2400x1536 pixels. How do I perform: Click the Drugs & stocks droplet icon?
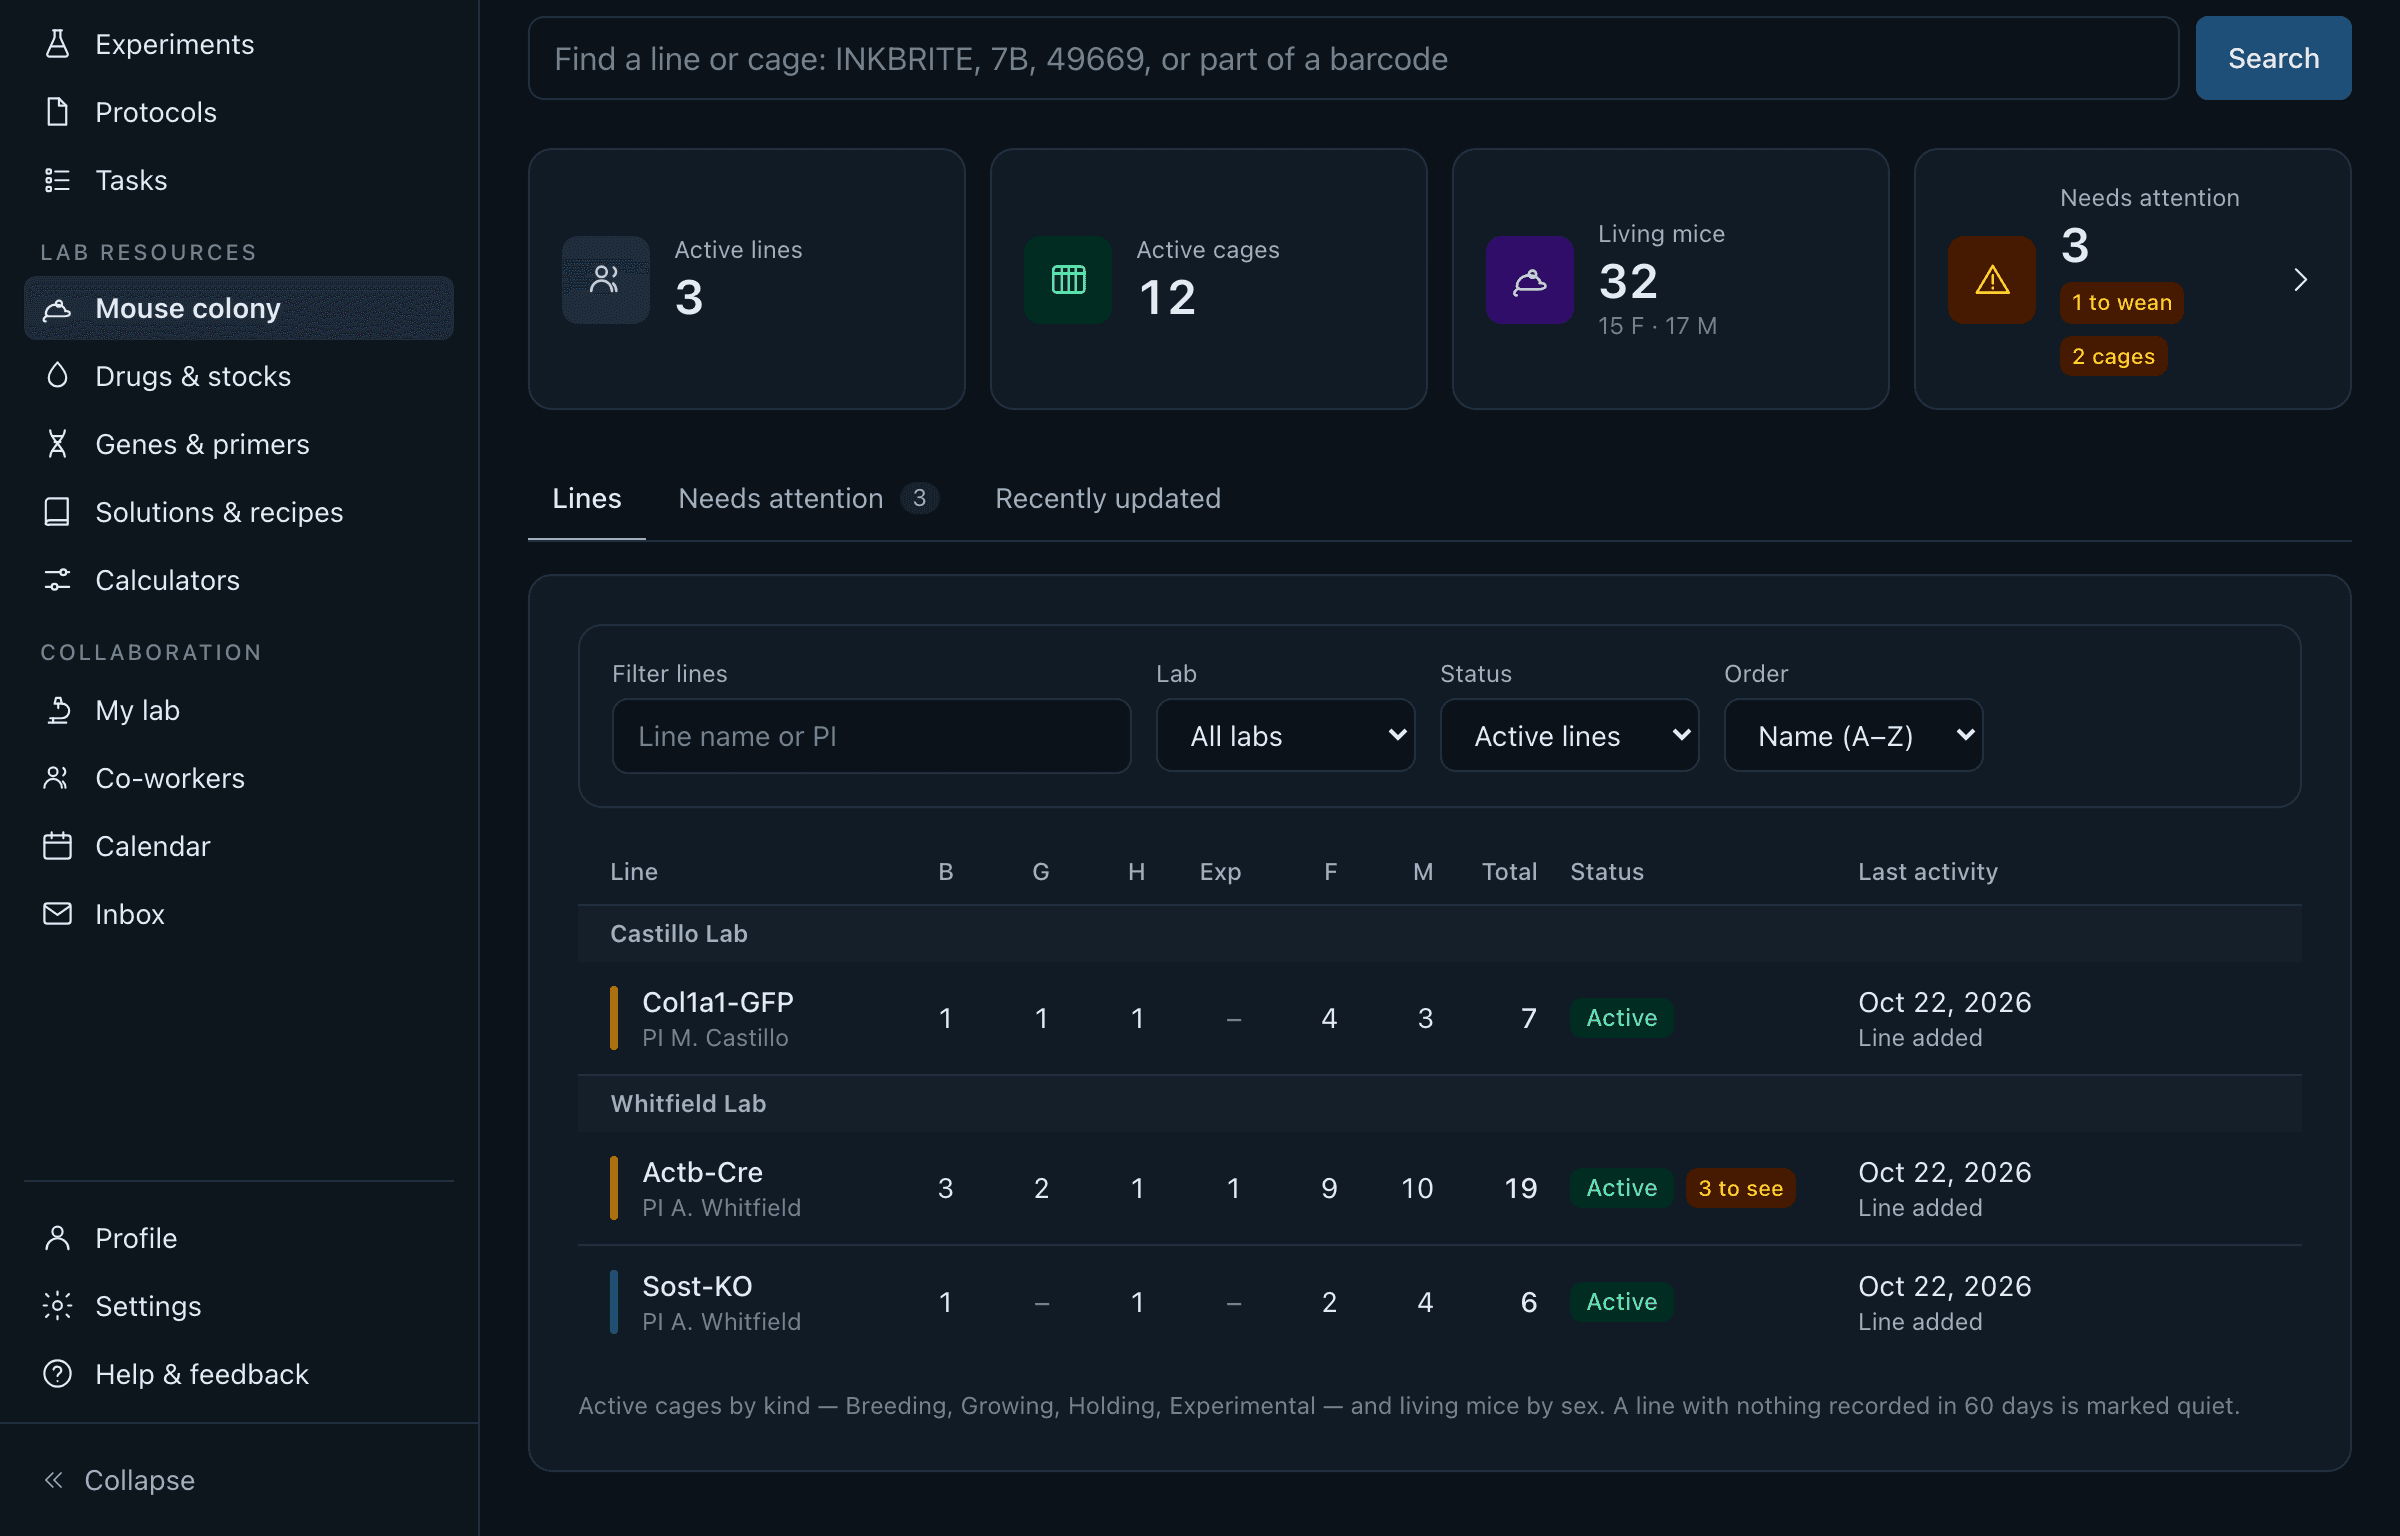pyautogui.click(x=58, y=376)
